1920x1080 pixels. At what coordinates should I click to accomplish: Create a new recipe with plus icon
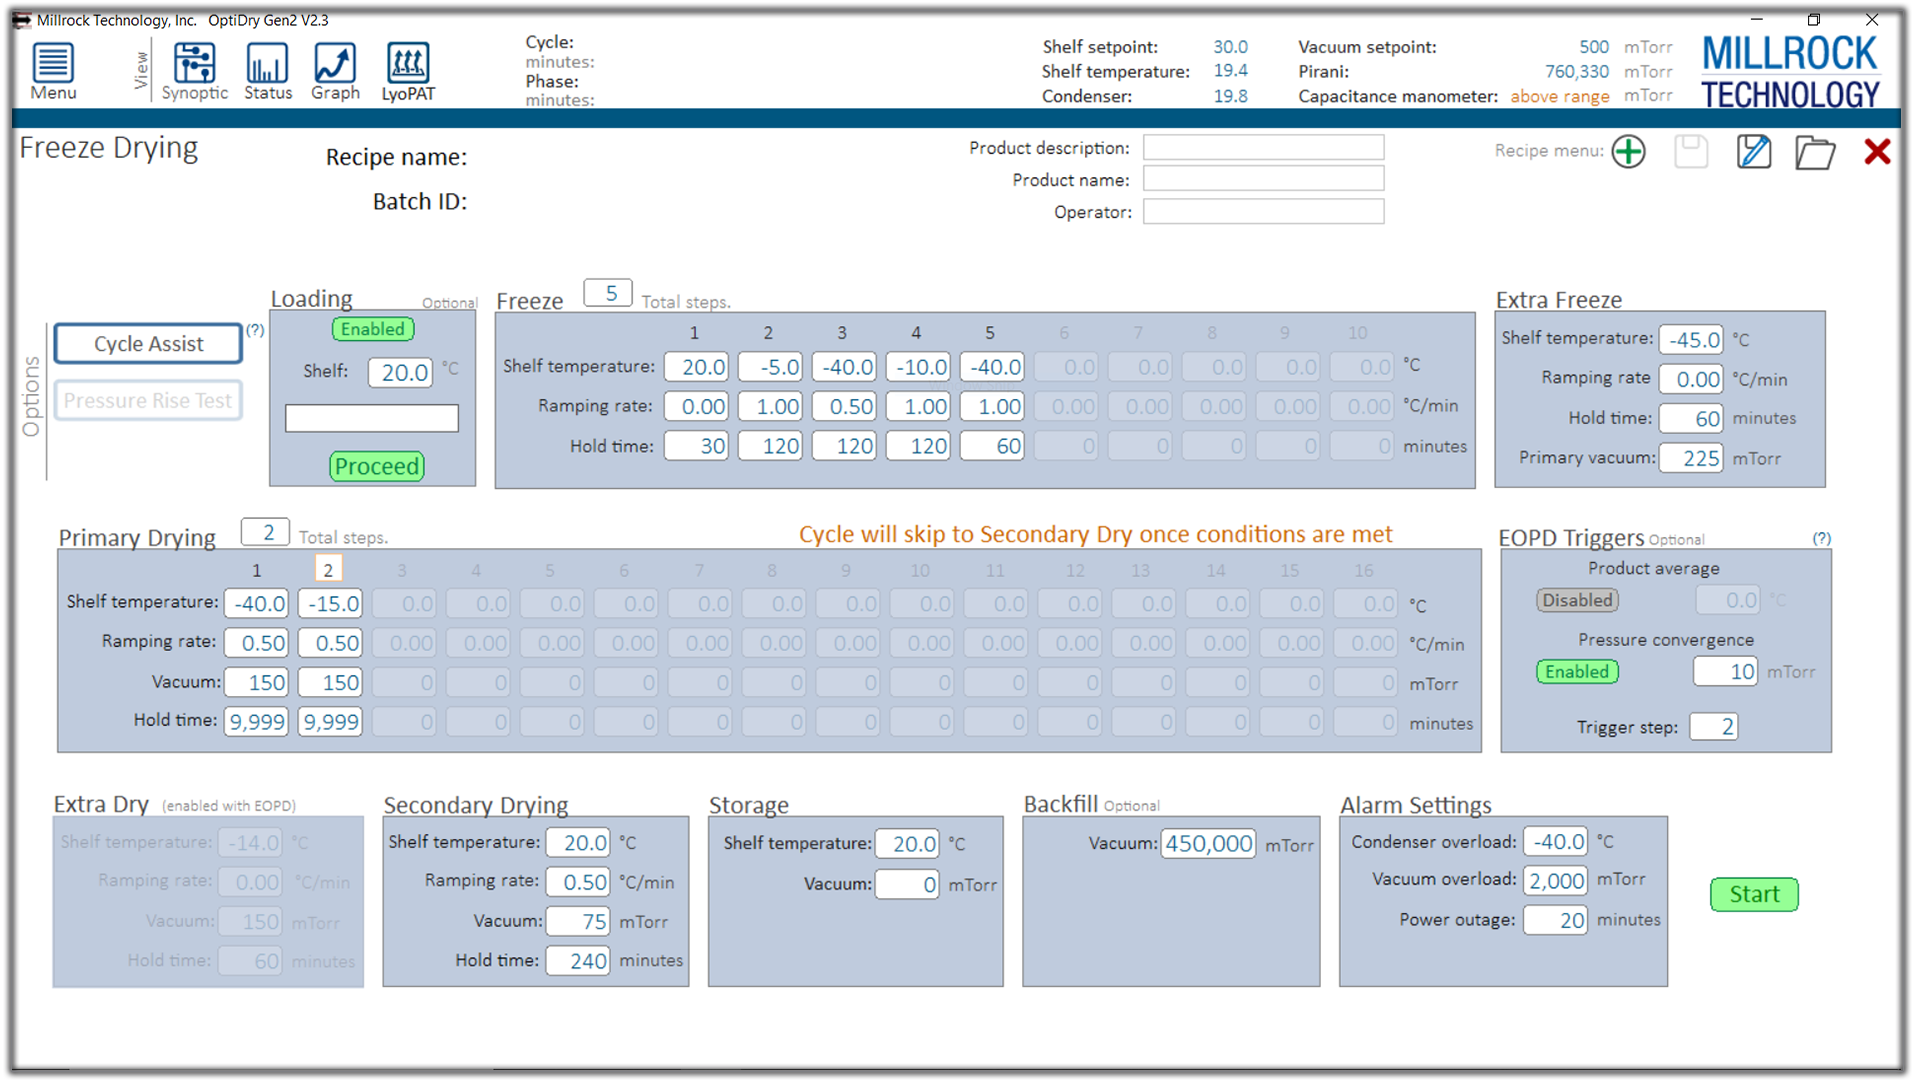1629,152
